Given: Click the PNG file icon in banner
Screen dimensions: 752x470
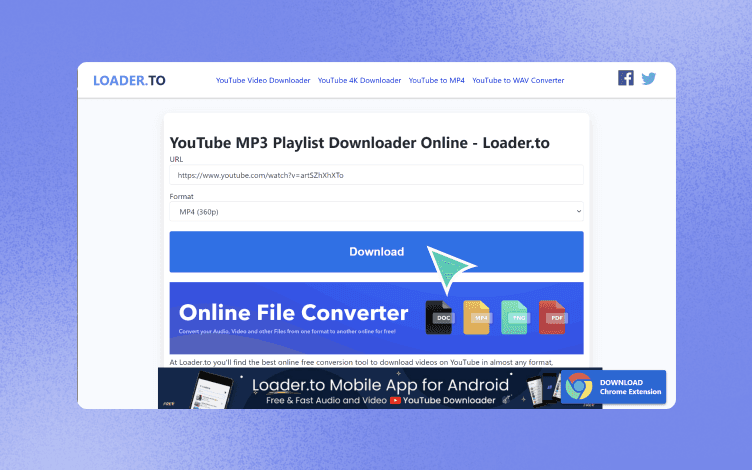Looking at the screenshot, I should (515, 317).
